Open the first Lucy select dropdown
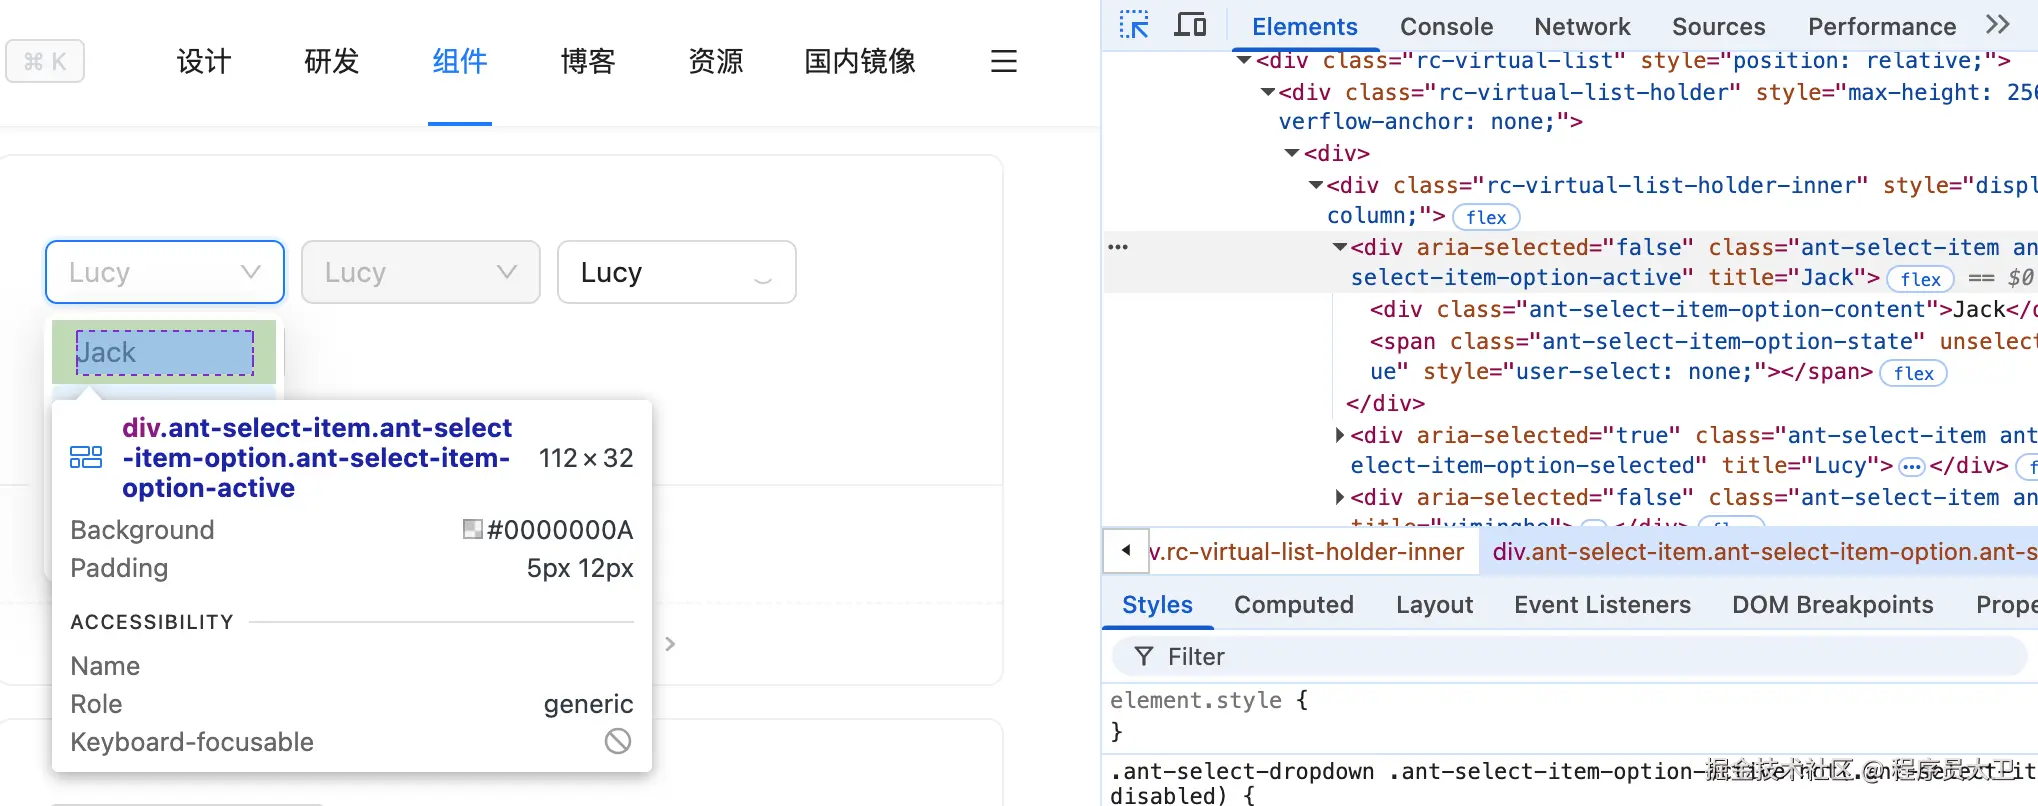 [165, 272]
